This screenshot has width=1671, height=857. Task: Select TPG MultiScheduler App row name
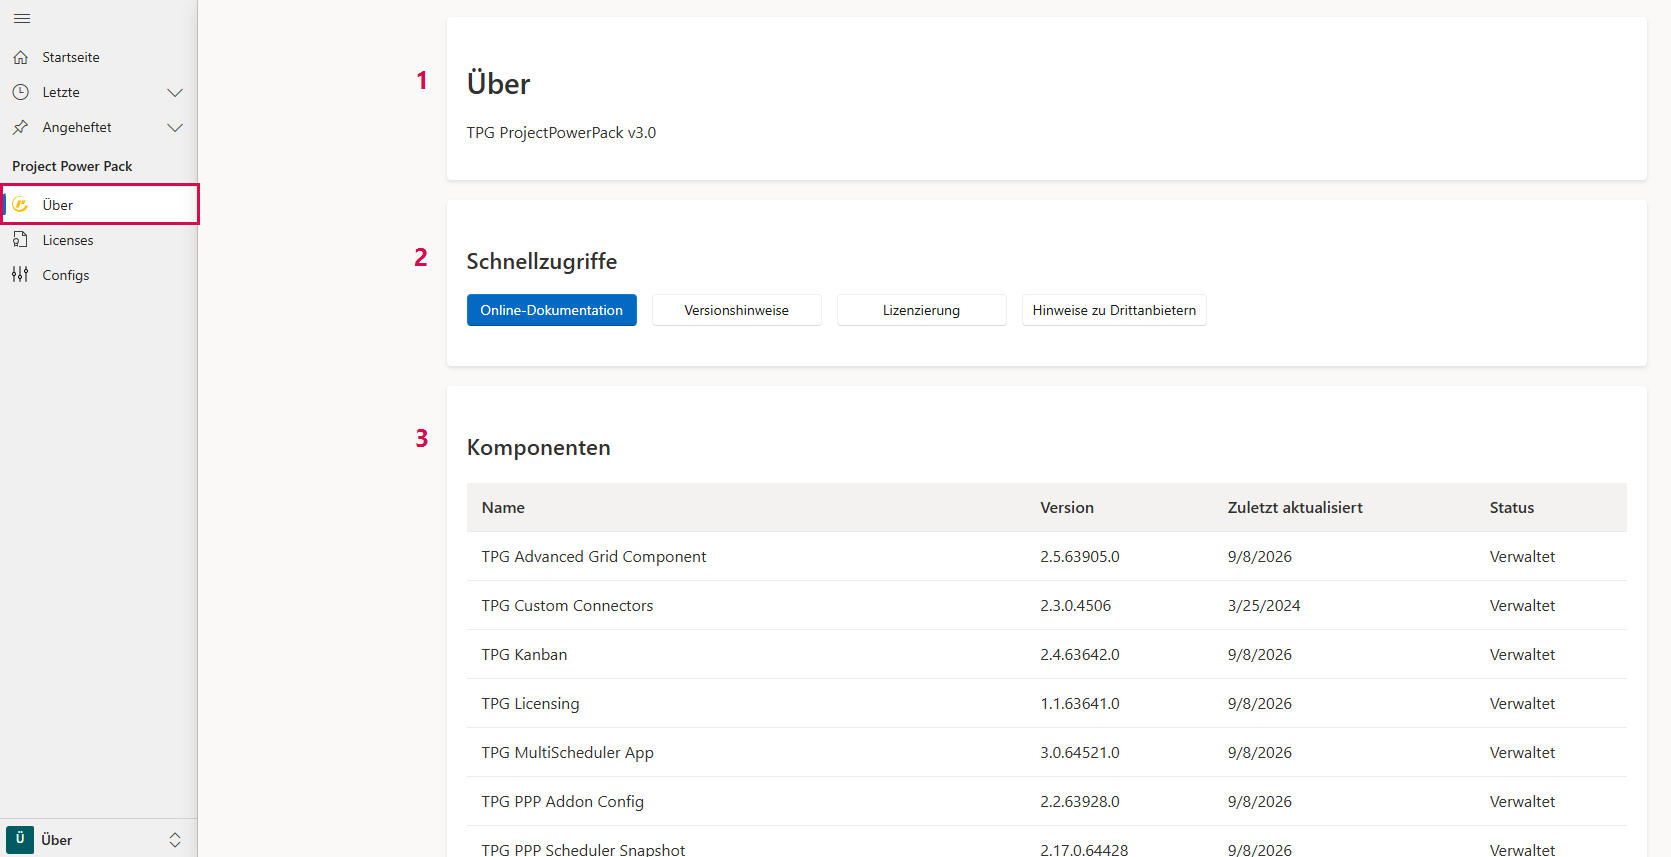coord(567,753)
